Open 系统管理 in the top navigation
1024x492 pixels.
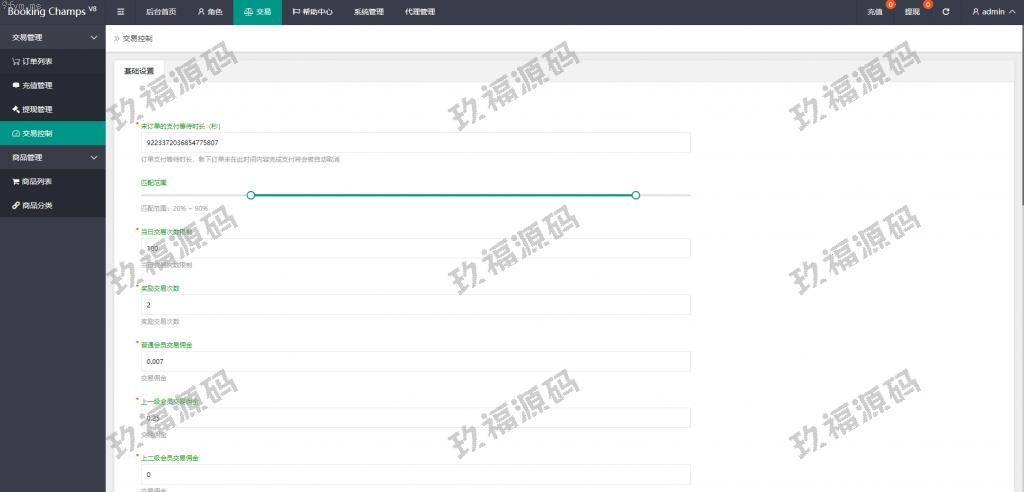pyautogui.click(x=368, y=12)
